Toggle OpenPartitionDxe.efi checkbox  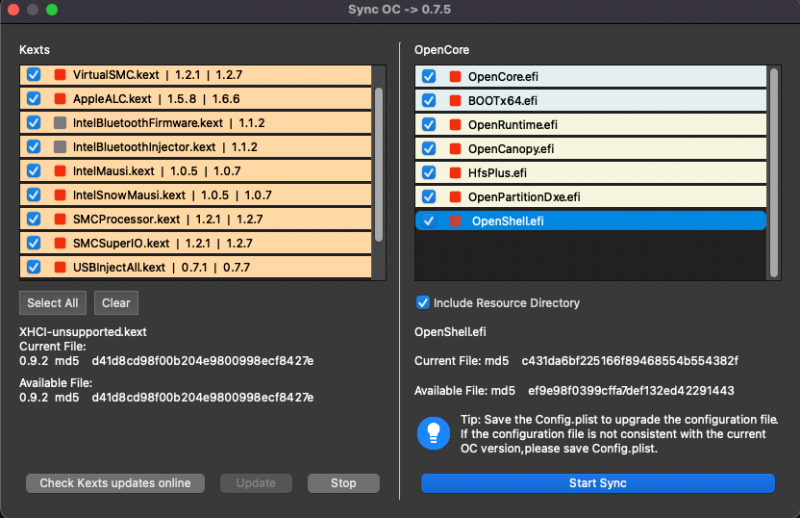coord(429,197)
